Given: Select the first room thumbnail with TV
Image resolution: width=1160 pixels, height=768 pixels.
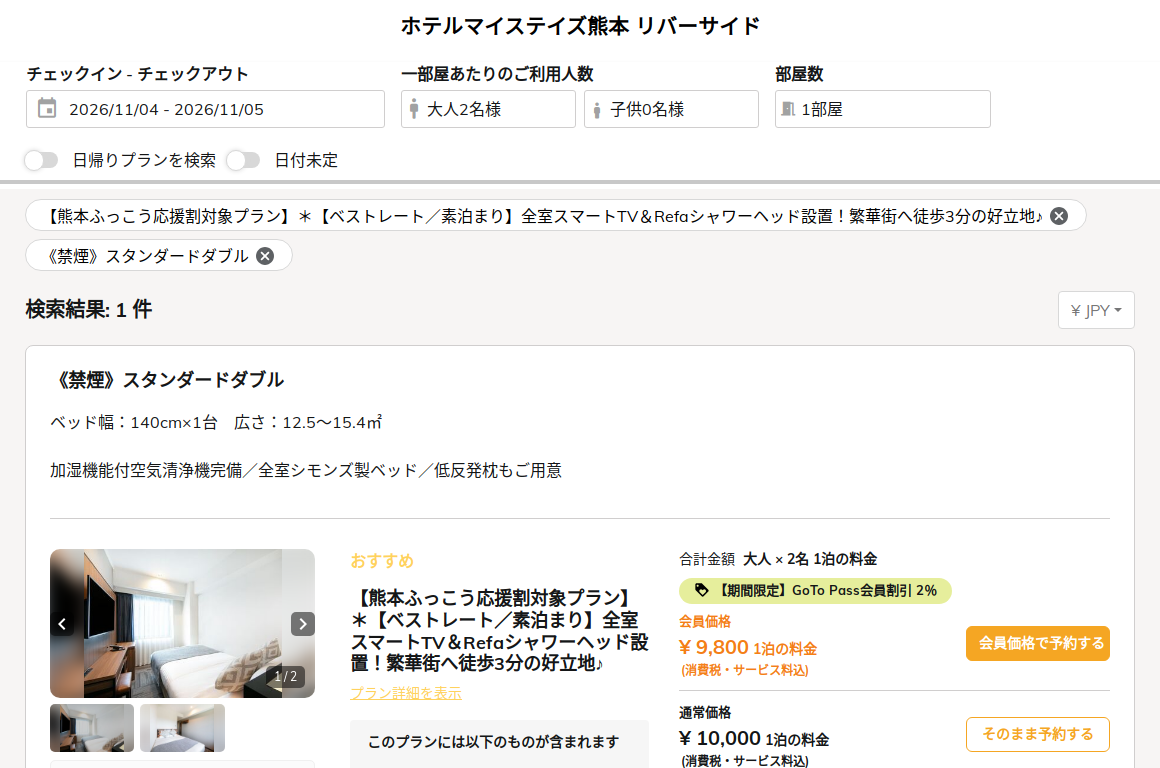Looking at the screenshot, I should (92, 728).
